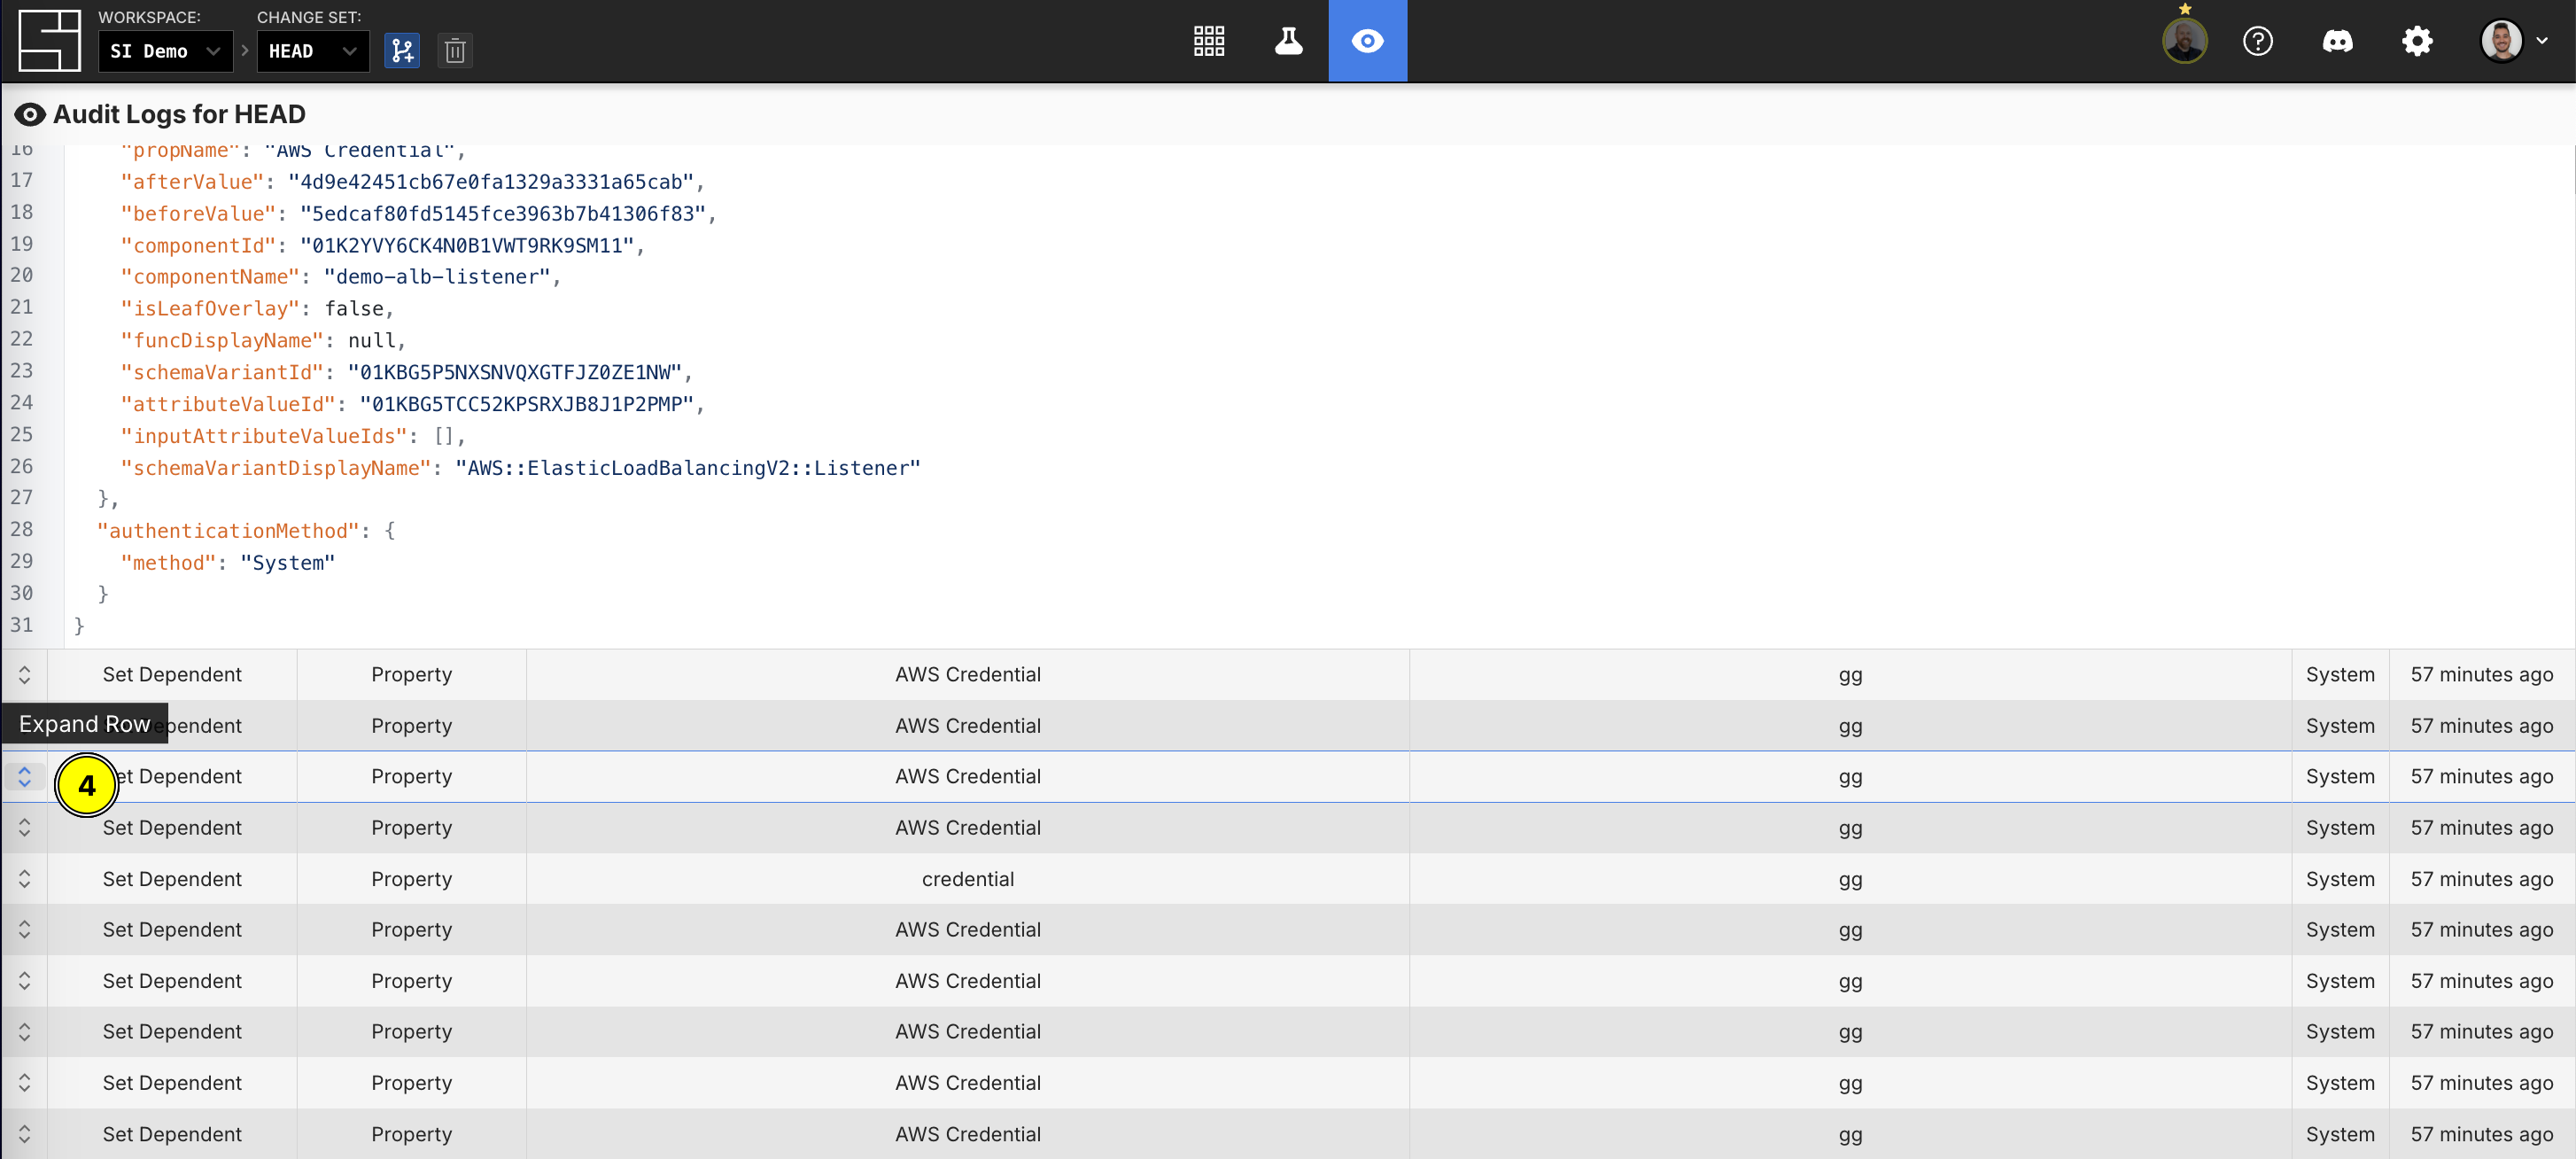Screen dimensions: 2576x1159
Task: Open the Discord community icon
Action: tap(2337, 41)
